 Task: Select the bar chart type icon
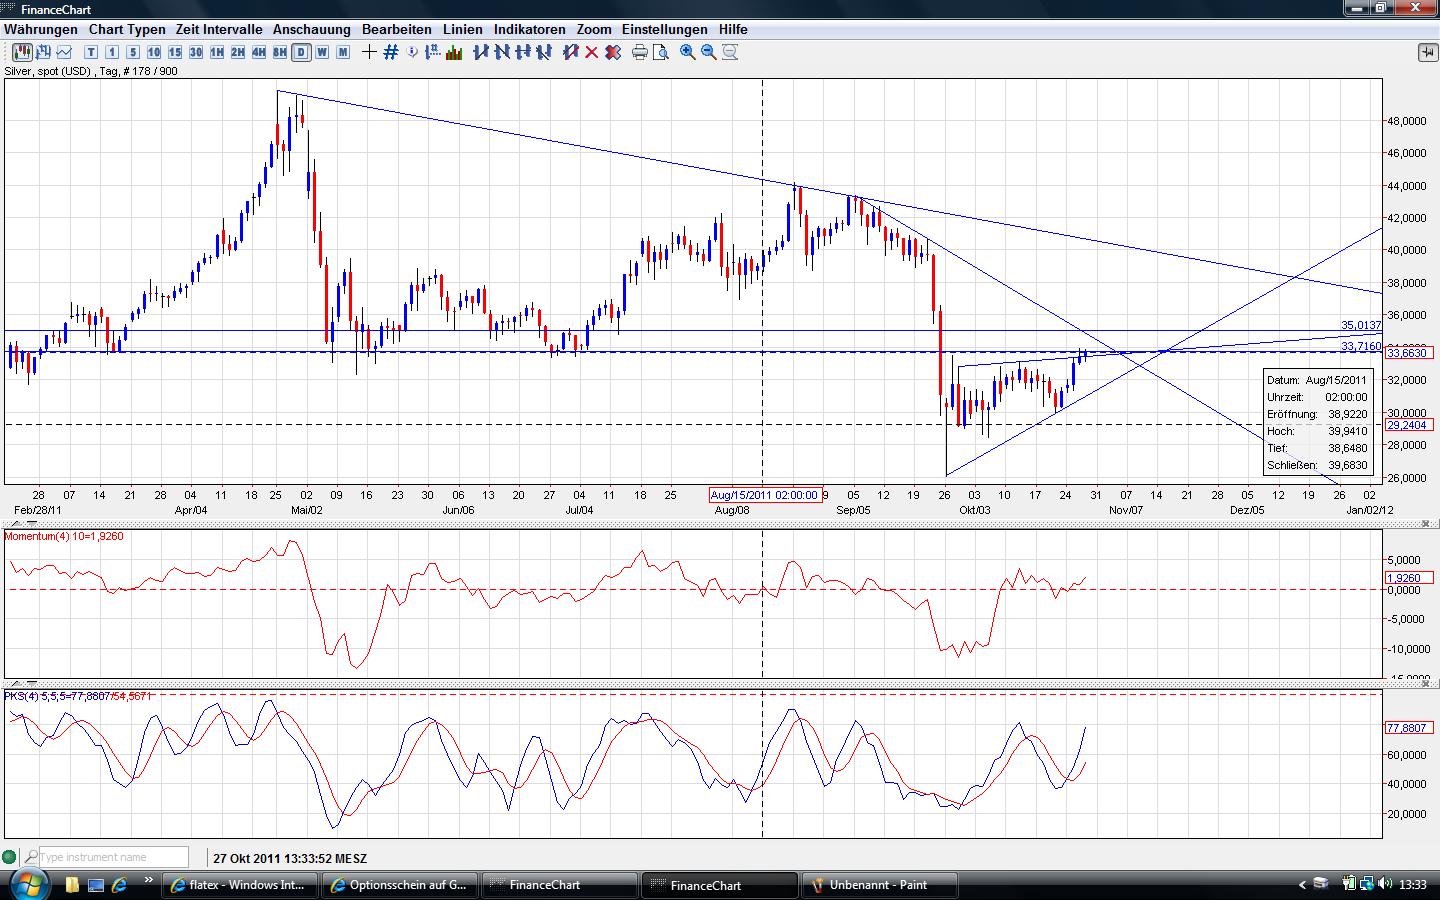43,52
